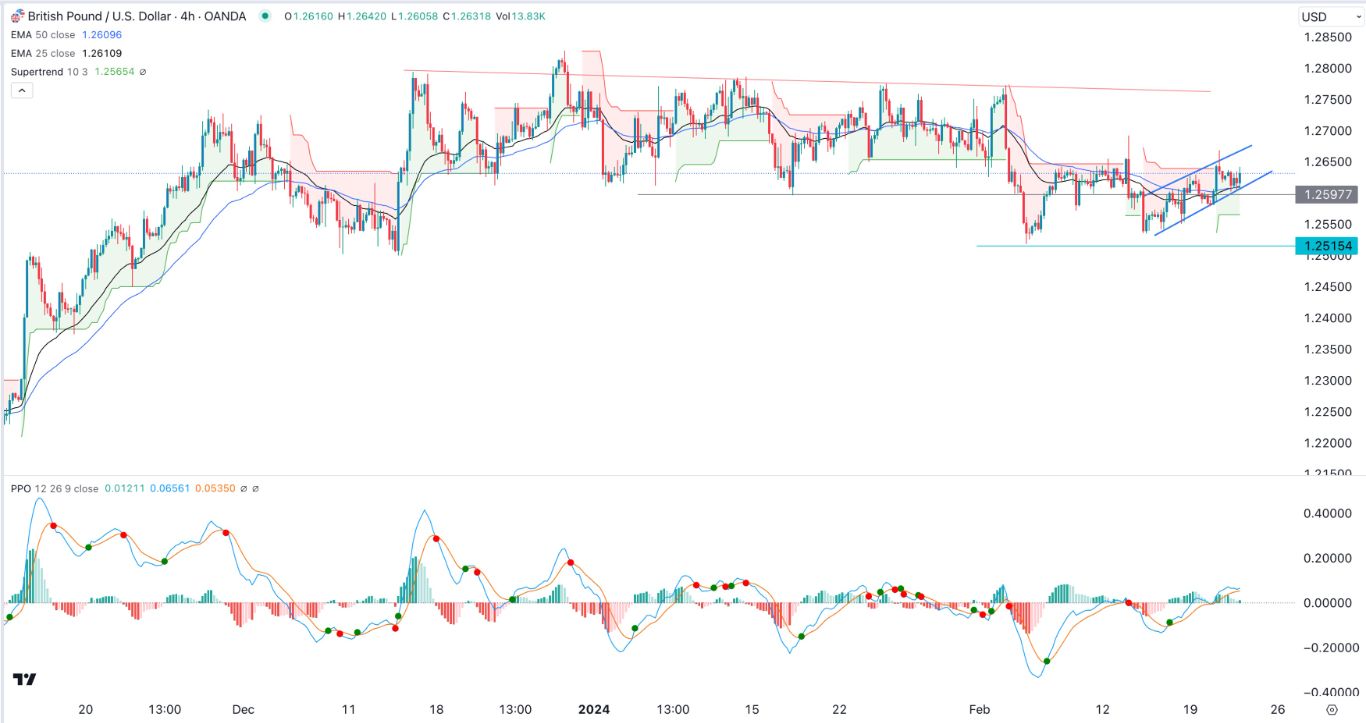1366x723 pixels.
Task: Open the 4h timeframe selector
Action: click(x=186, y=16)
